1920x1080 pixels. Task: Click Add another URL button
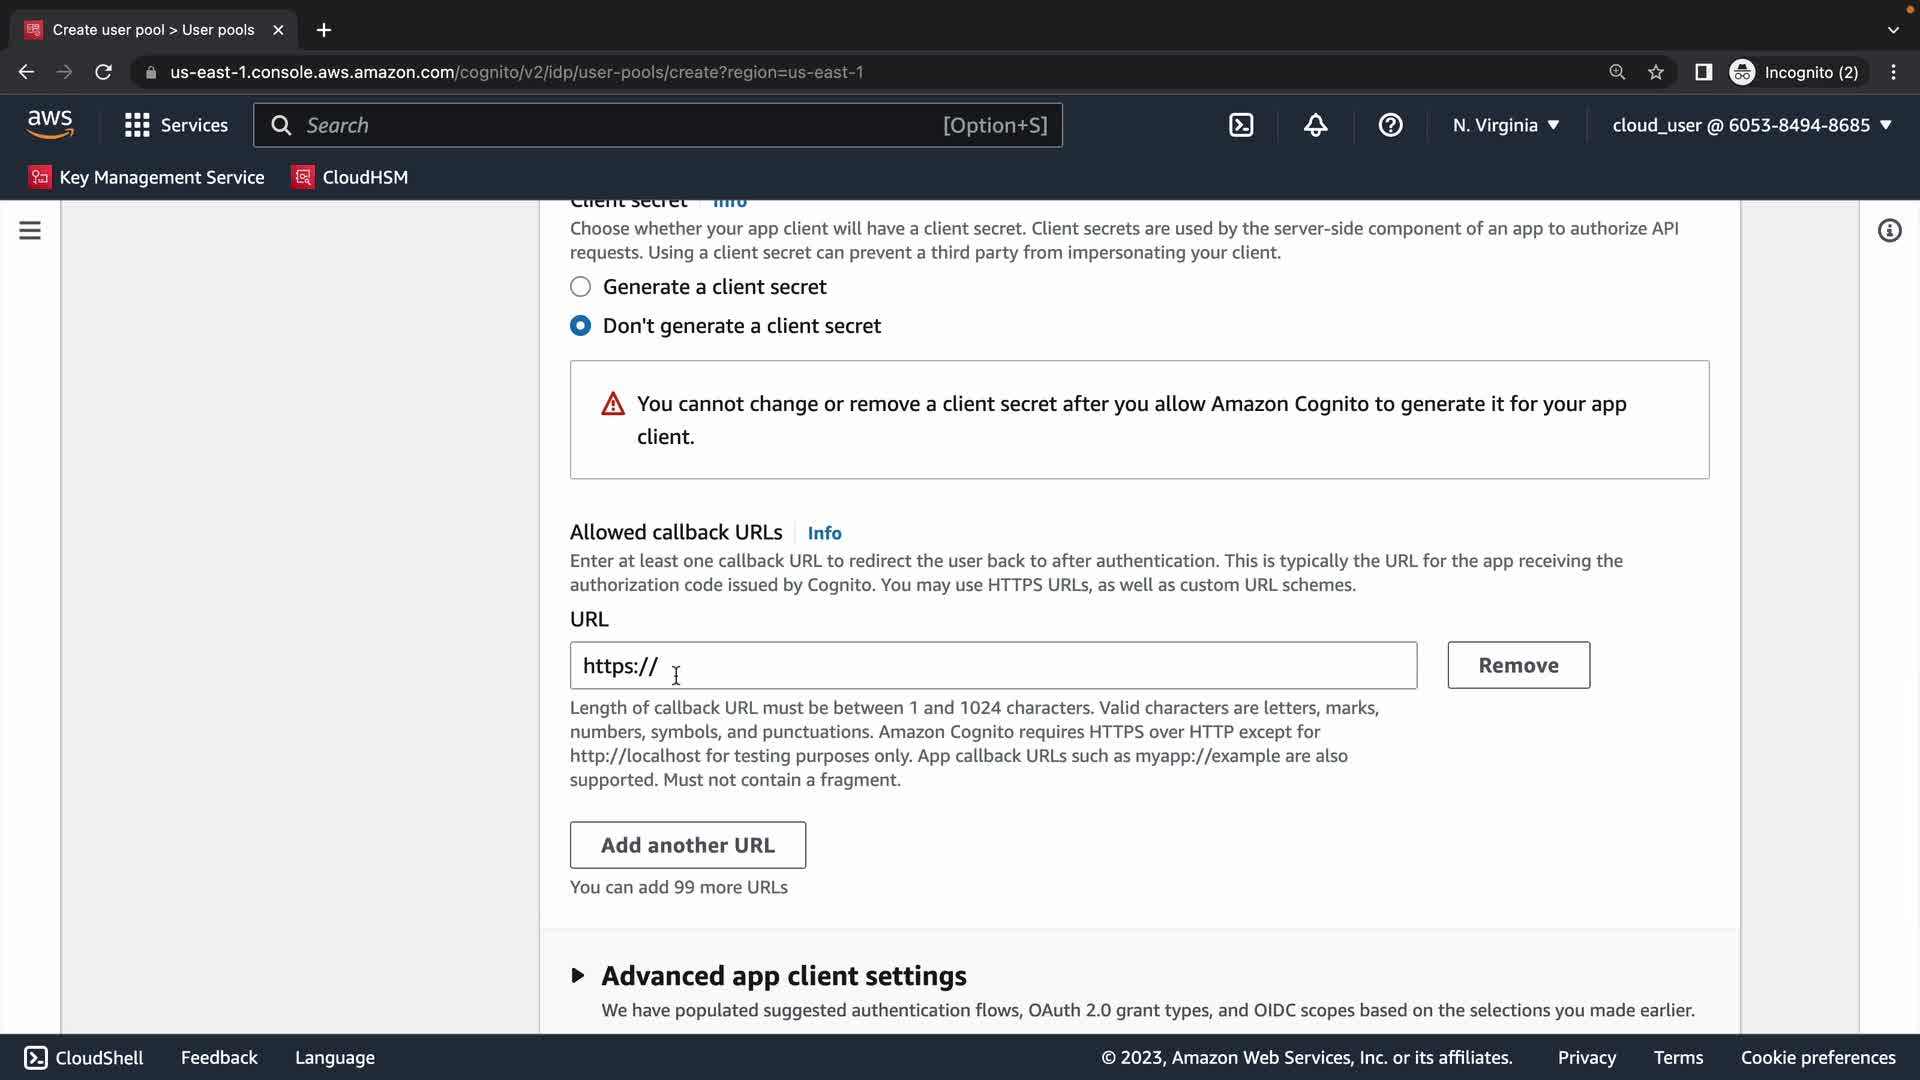[x=687, y=845]
